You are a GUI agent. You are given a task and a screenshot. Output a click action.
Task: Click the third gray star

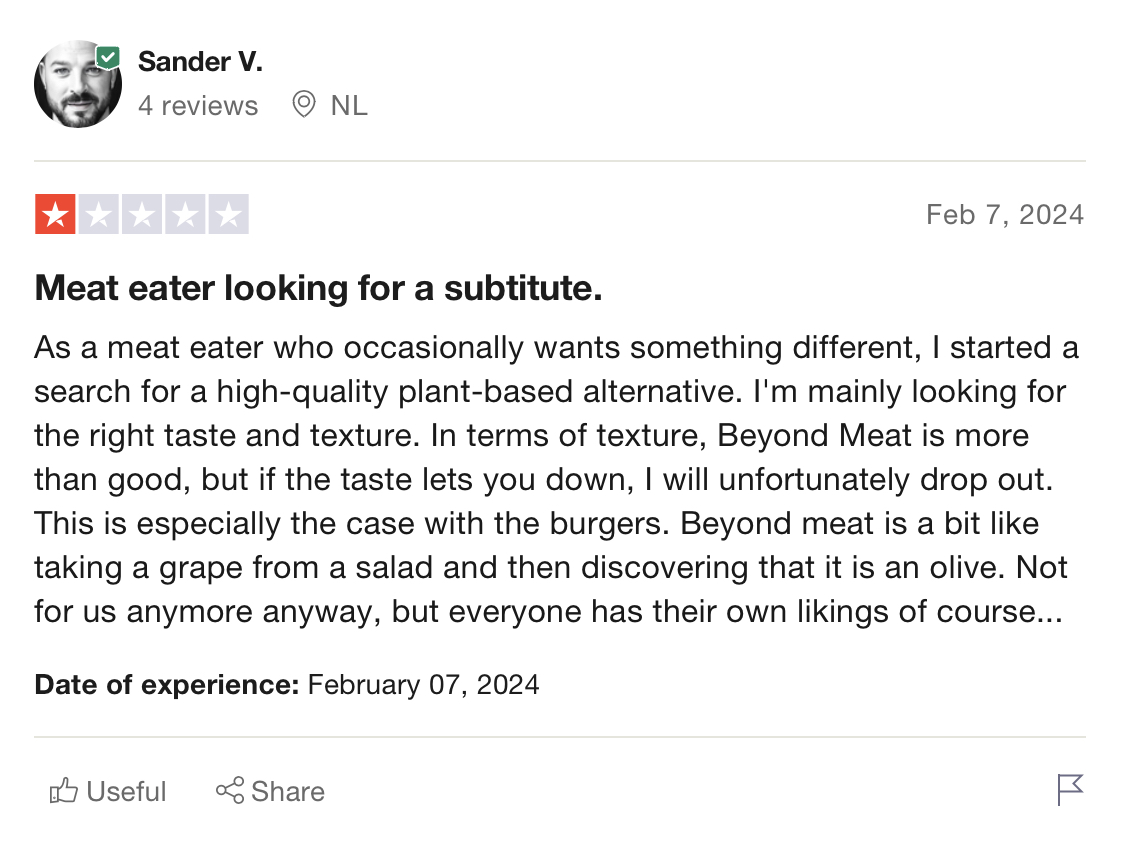(x=142, y=215)
